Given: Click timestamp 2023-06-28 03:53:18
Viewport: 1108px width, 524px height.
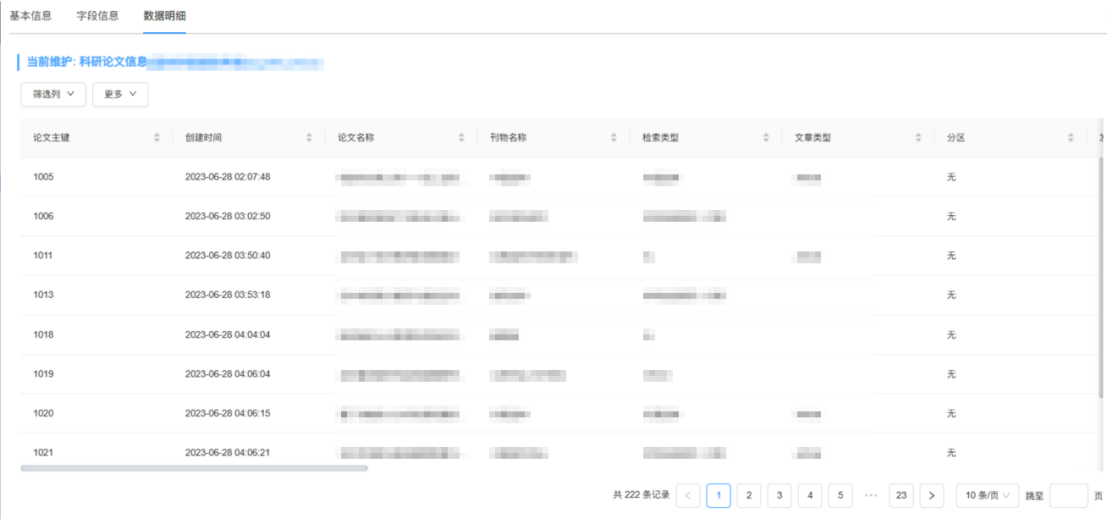Looking at the screenshot, I should [228, 294].
